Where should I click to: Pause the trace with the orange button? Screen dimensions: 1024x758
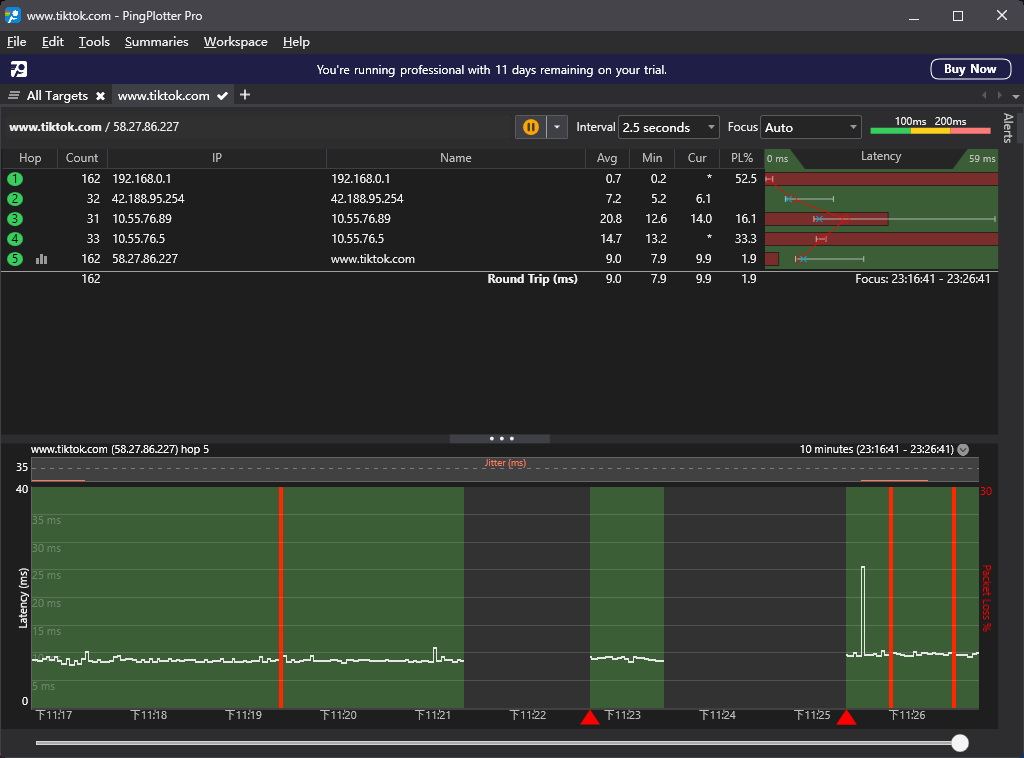[530, 127]
